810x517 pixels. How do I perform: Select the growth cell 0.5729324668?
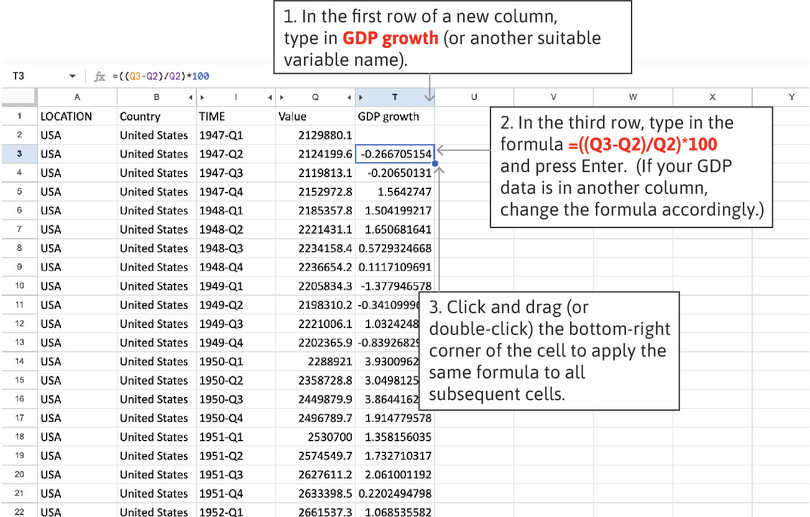click(x=395, y=248)
